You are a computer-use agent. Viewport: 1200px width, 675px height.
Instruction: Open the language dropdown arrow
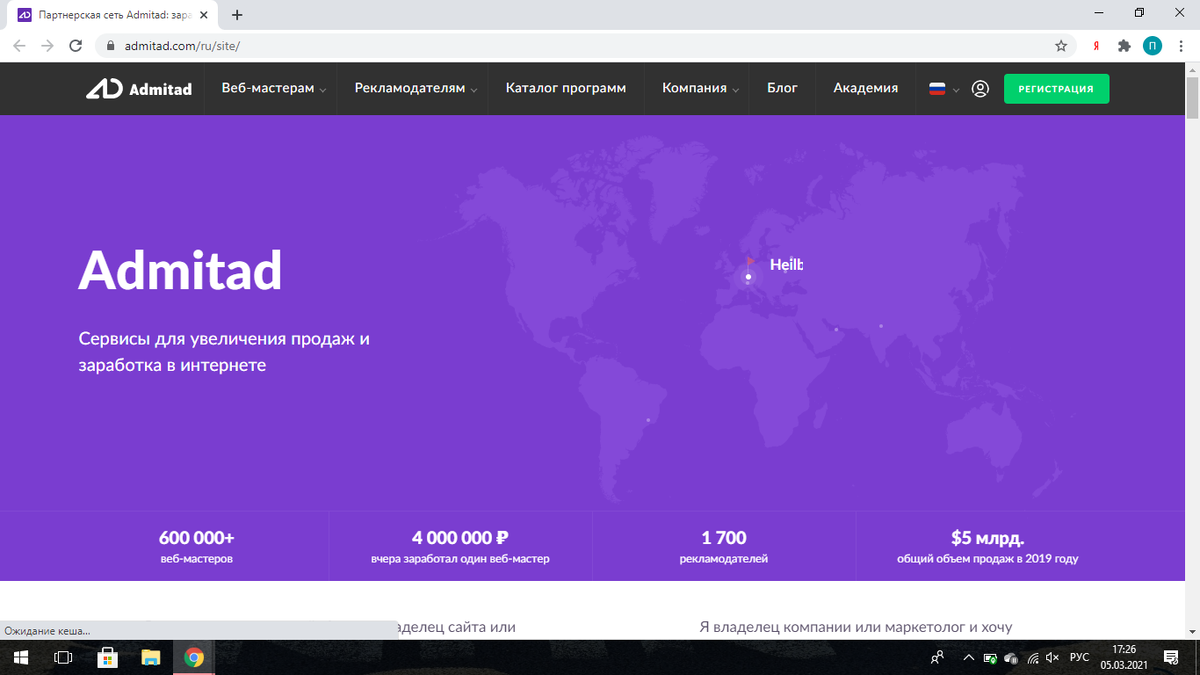pos(956,89)
